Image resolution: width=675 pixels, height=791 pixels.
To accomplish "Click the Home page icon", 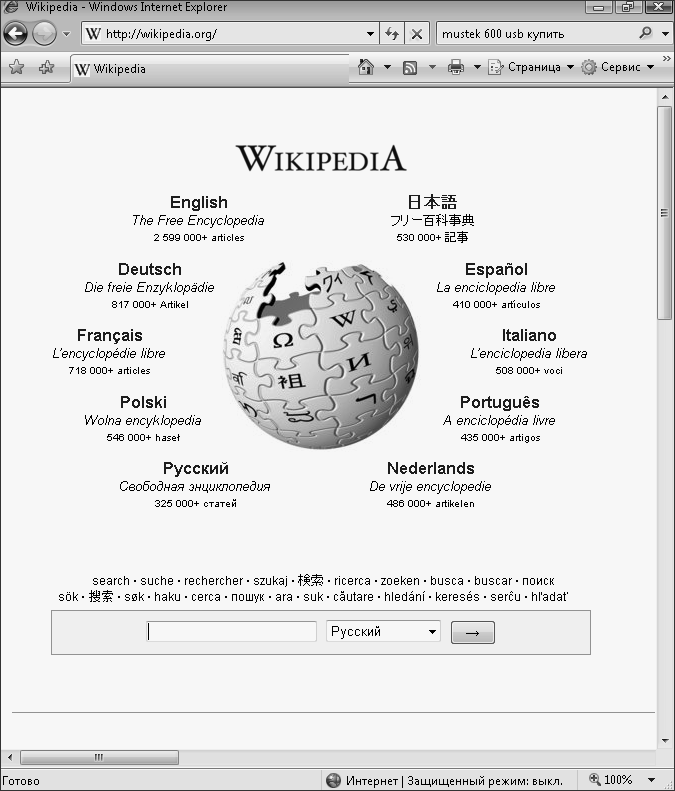I will pyautogui.click(x=366, y=67).
